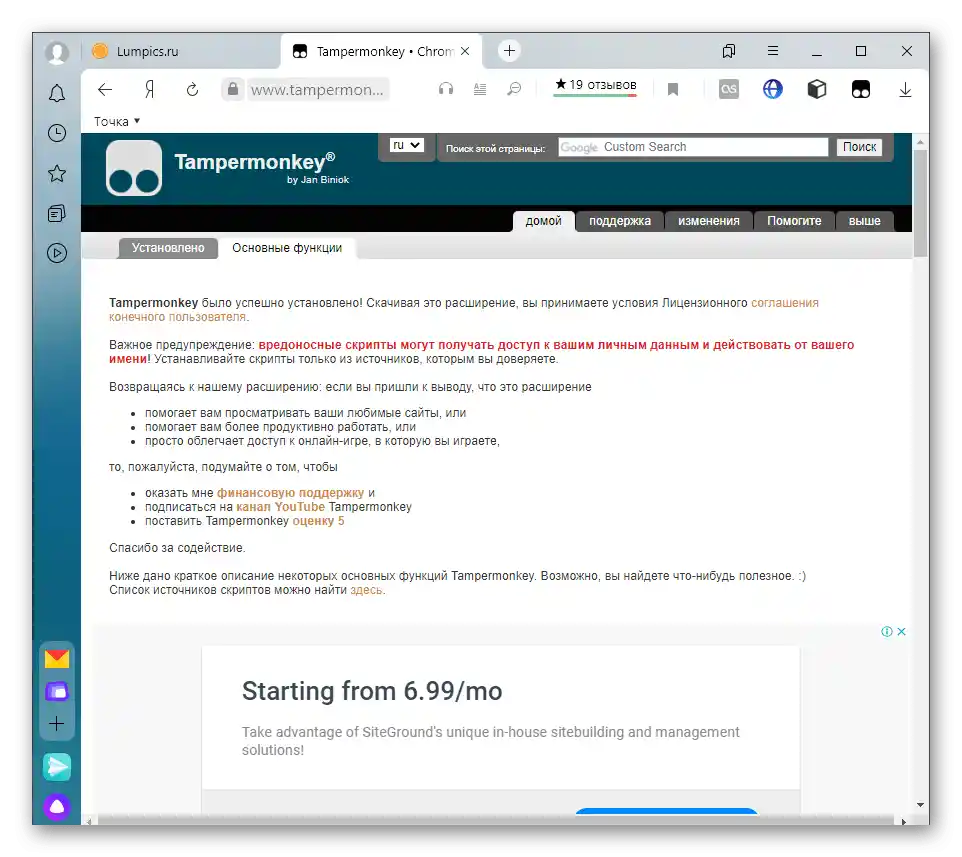Open the здесь script sources link
Viewport: 962px width, 857px height.
tap(366, 591)
